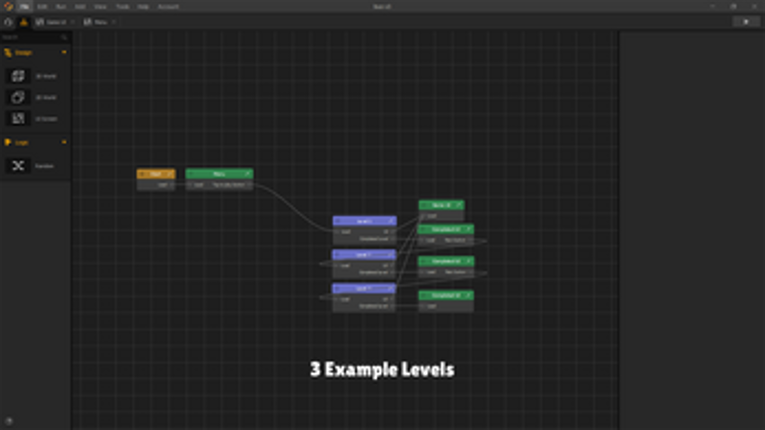Click the sidebar search input field
This screenshot has width=765, height=430.
tap(30, 37)
